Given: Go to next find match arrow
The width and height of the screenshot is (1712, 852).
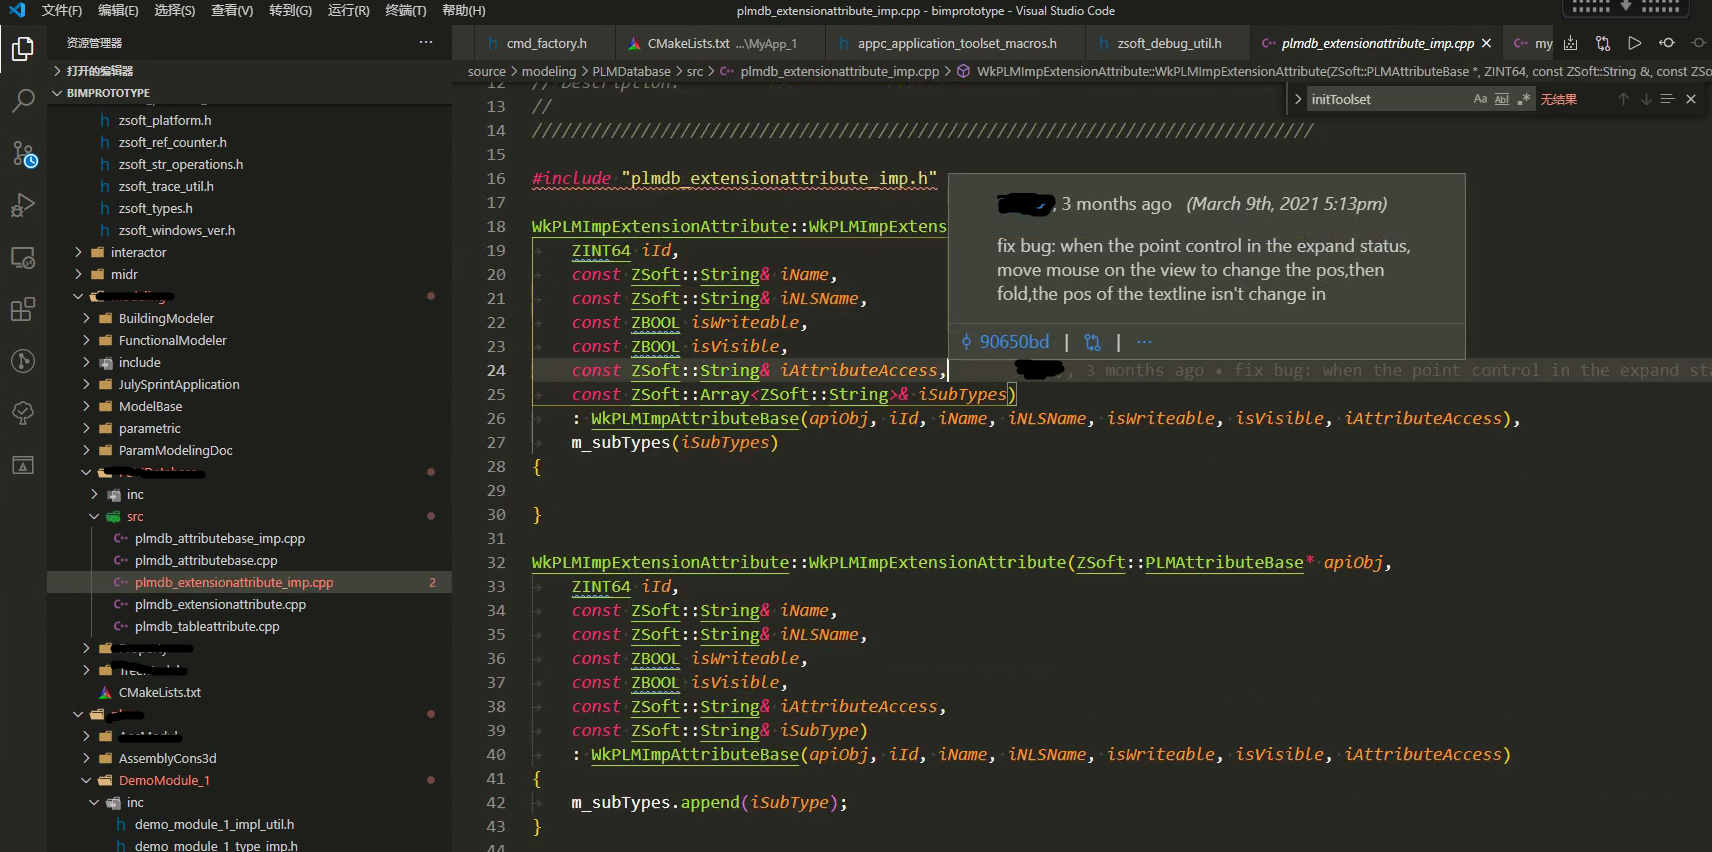Looking at the screenshot, I should (1645, 99).
